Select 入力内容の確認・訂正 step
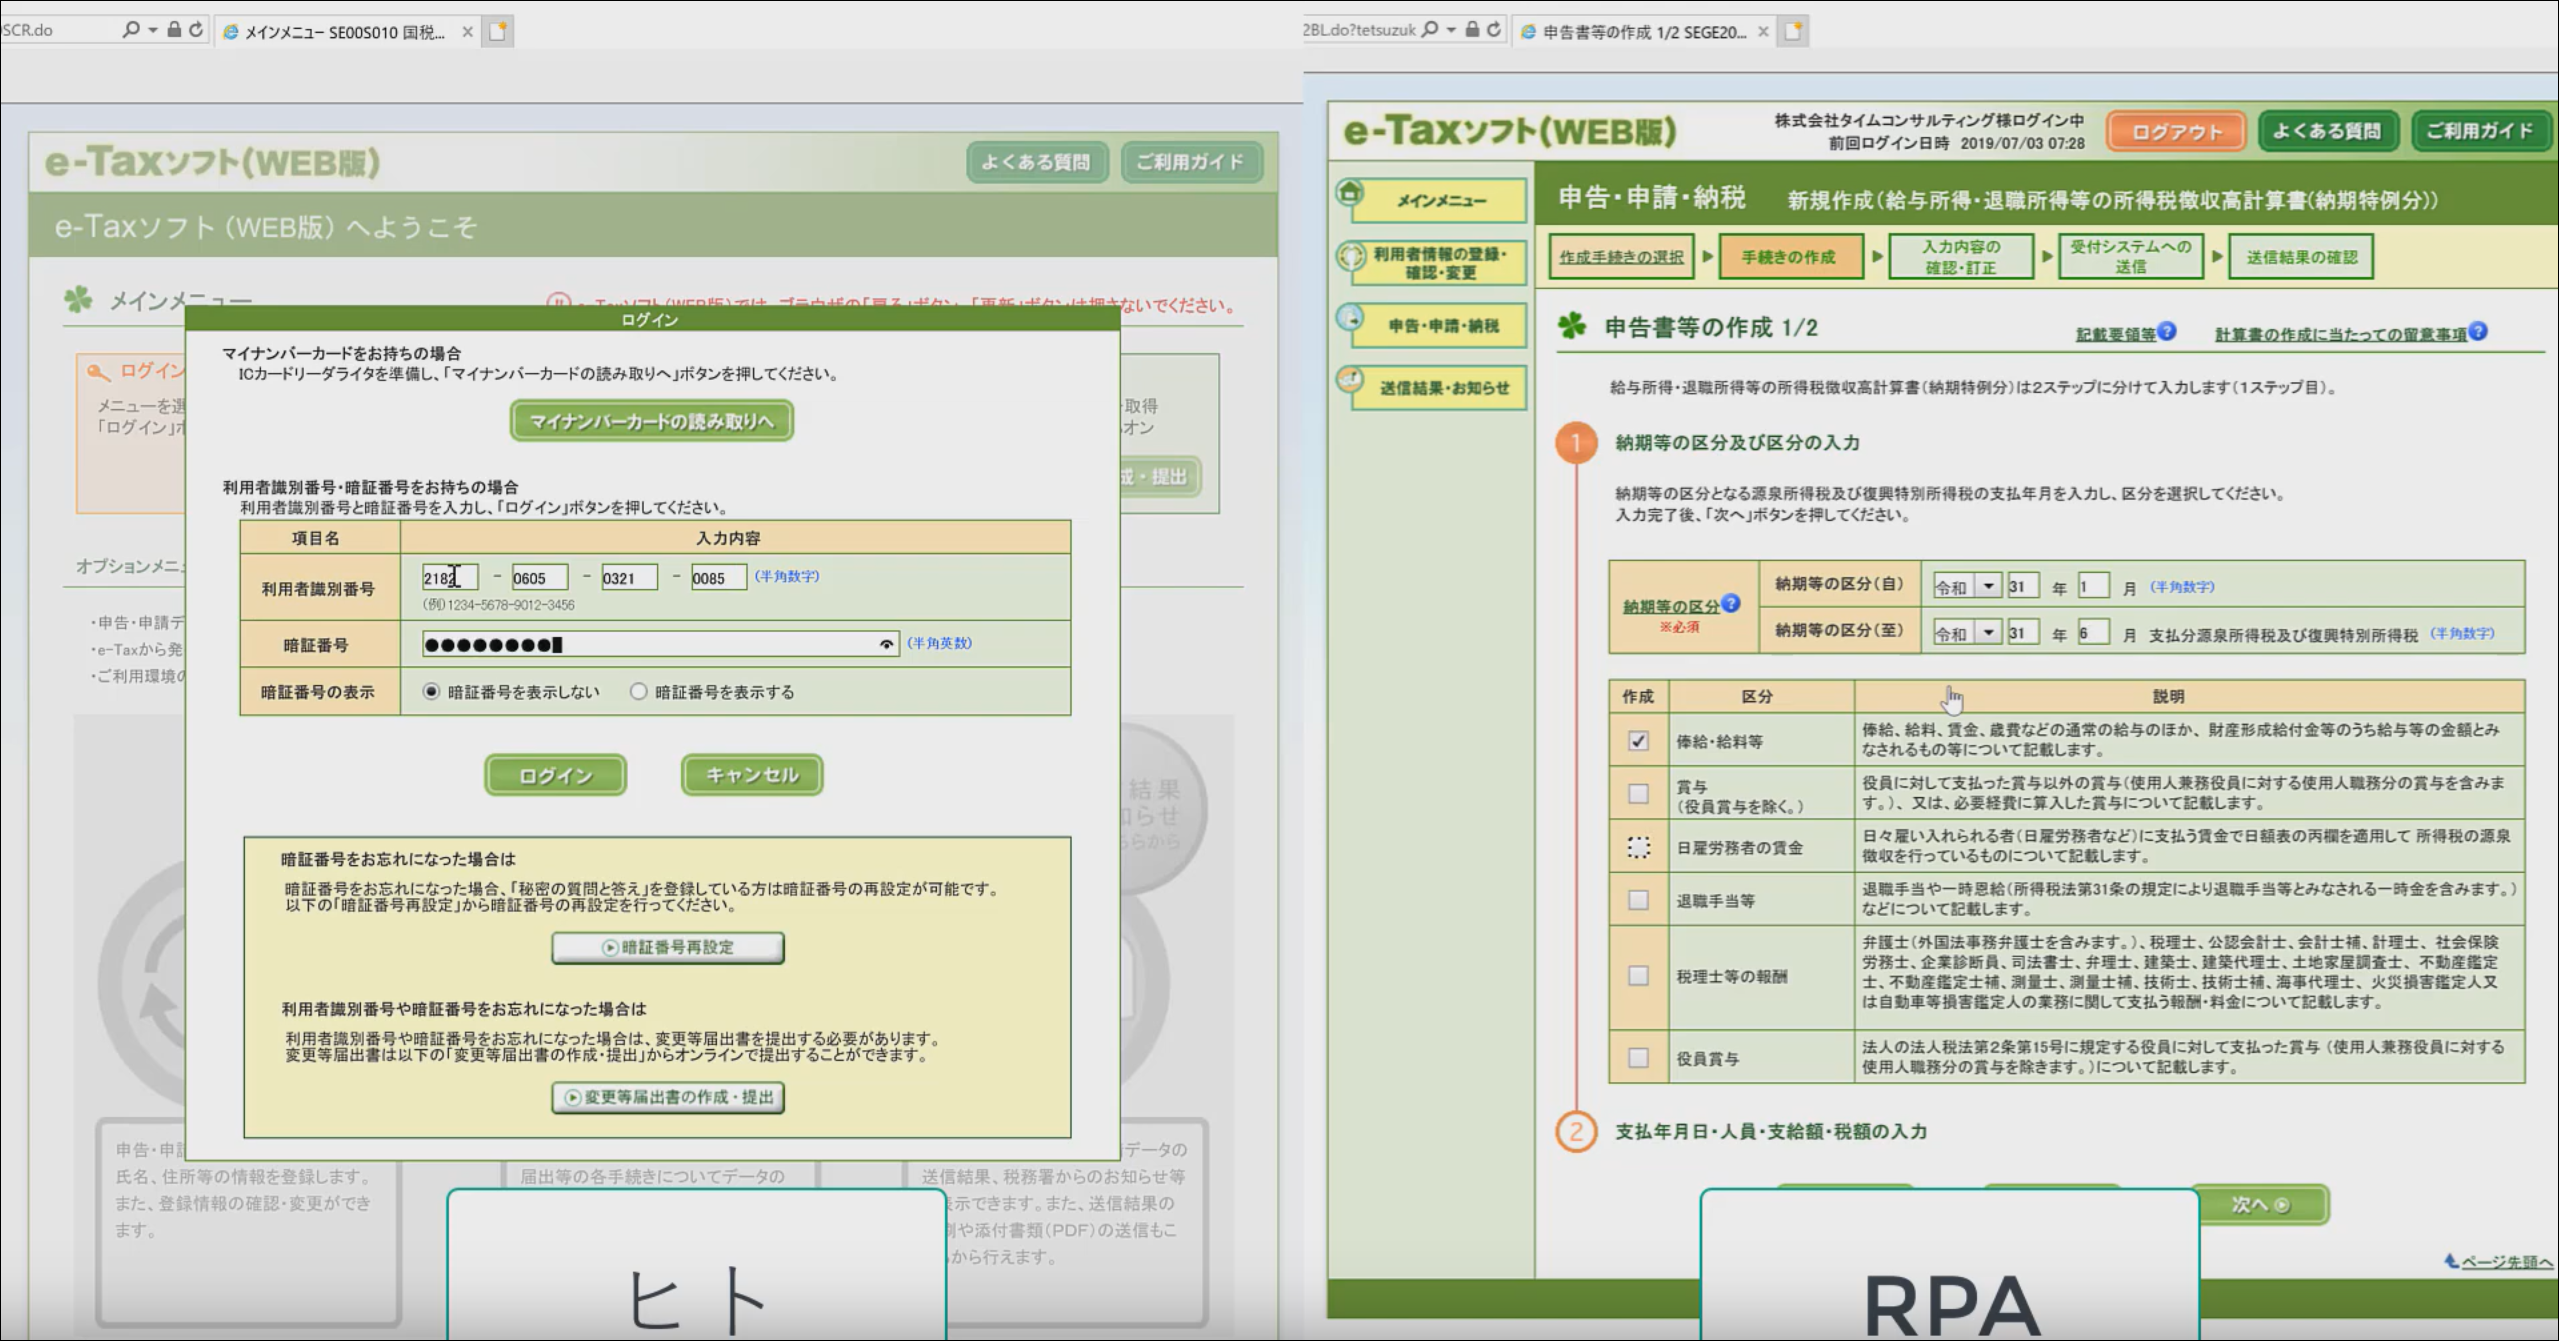This screenshot has height=1341, width=2559. [x=1960, y=257]
